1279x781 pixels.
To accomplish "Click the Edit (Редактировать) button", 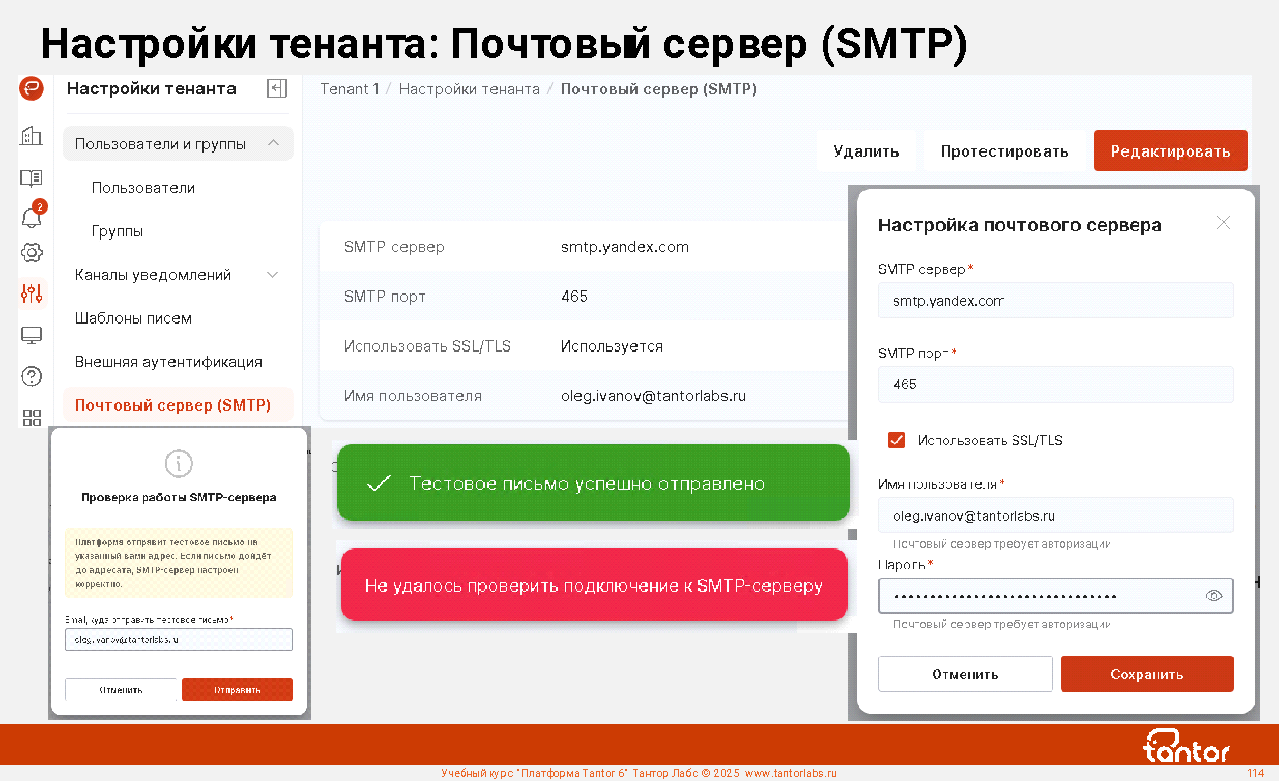I will 1170,151.
